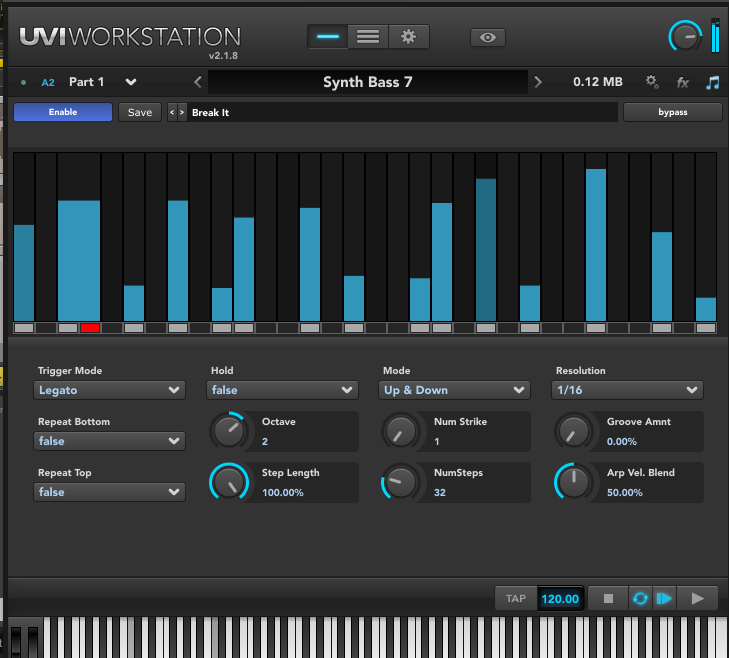Toggle the red step-link box under step four
This screenshot has height=658, width=729.
90,328
